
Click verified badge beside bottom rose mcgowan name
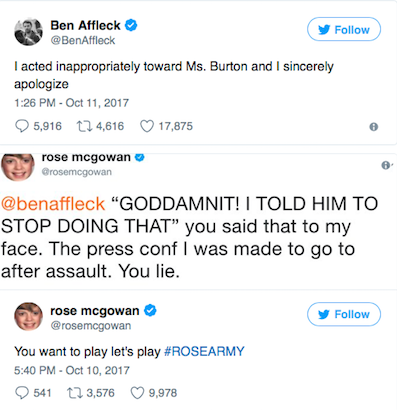pos(150,310)
